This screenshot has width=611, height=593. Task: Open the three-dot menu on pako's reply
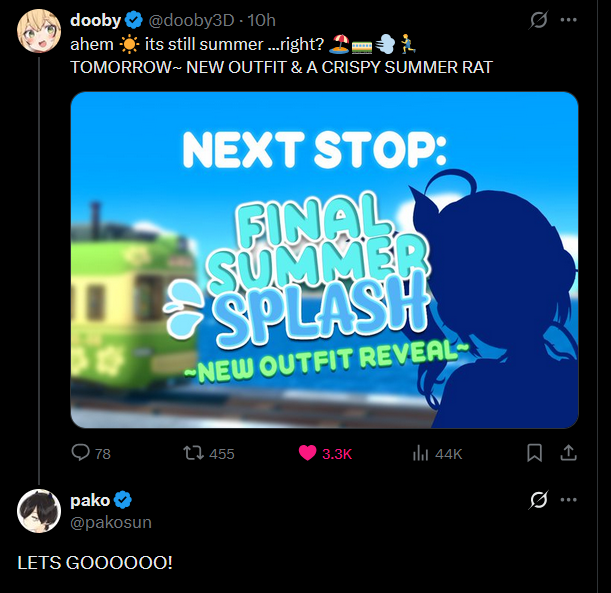569,500
